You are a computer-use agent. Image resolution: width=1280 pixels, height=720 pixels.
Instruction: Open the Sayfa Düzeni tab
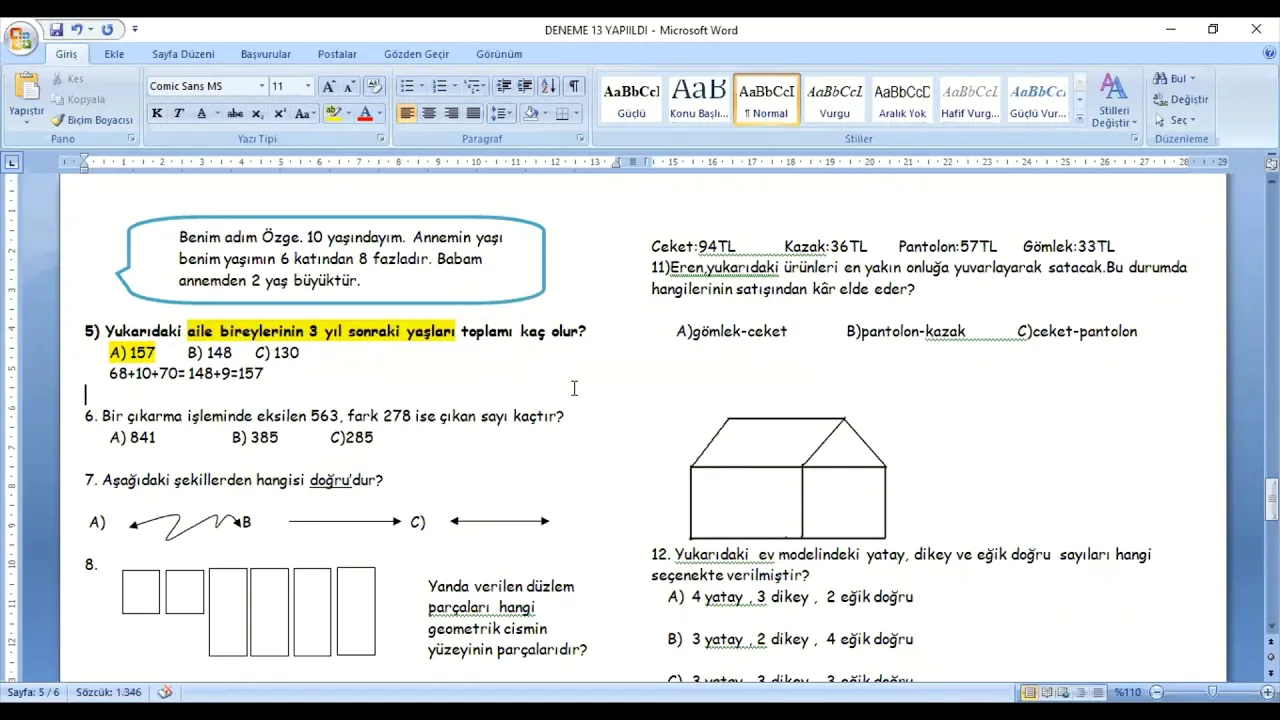point(183,54)
